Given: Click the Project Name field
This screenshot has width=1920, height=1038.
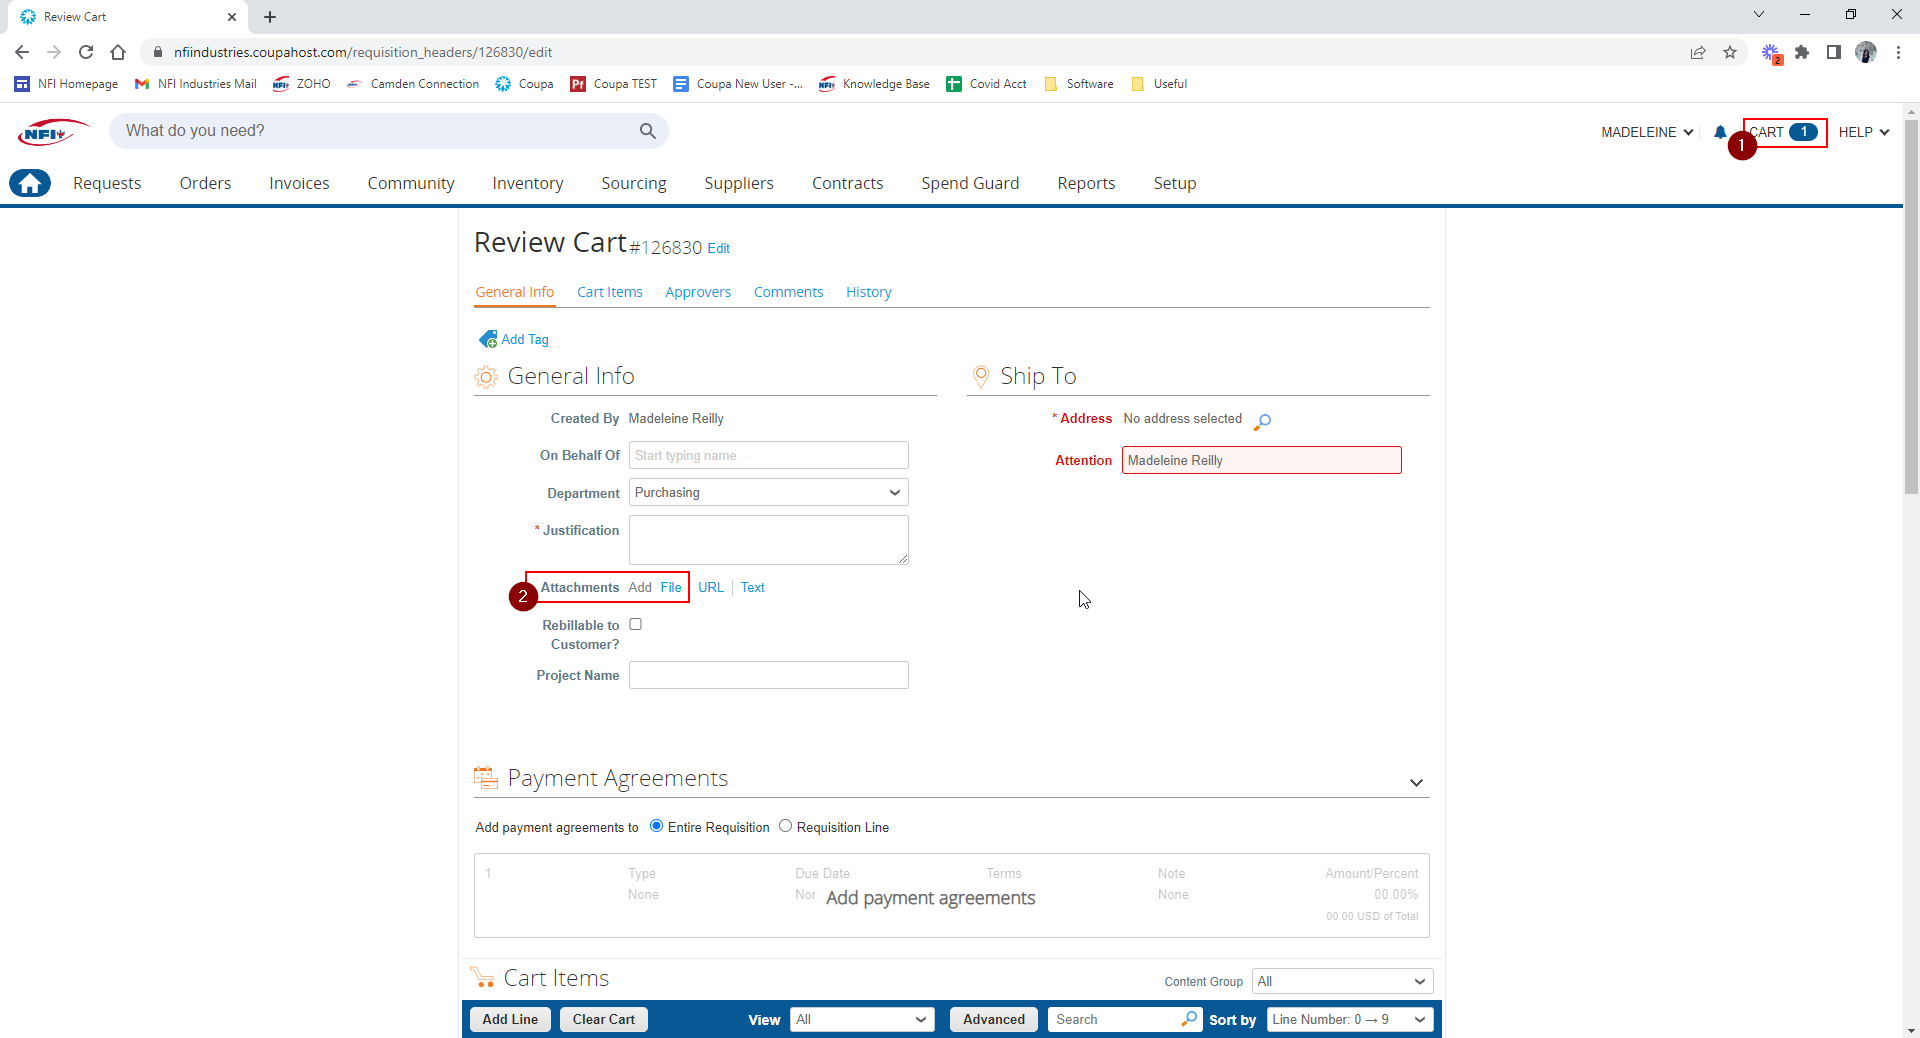Looking at the screenshot, I should [768, 675].
